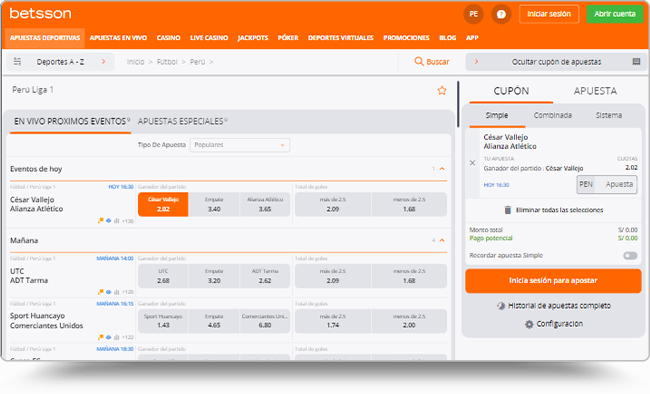Collapse the Mañana events section

coord(442,240)
